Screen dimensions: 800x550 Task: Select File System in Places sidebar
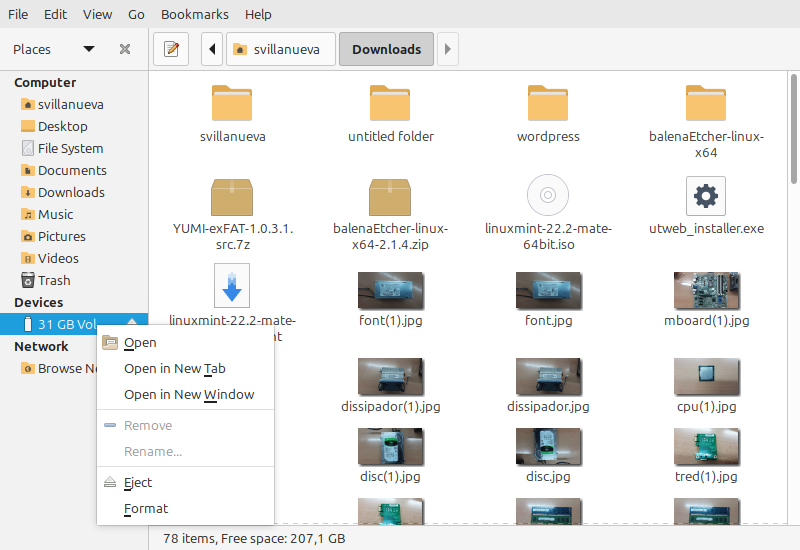(70, 148)
